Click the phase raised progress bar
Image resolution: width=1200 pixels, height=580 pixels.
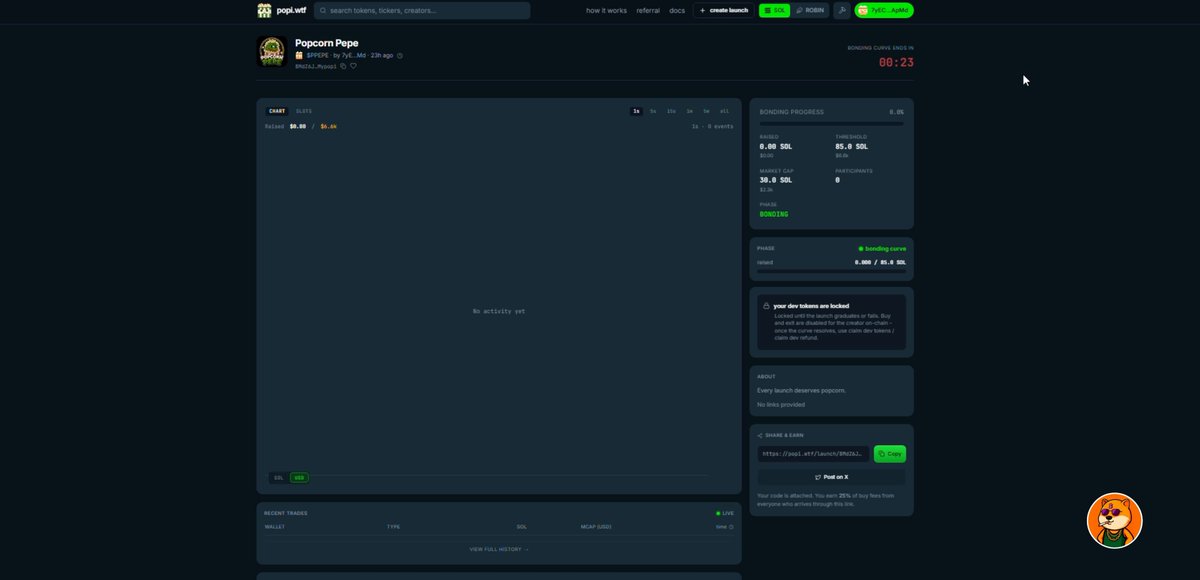tap(831, 271)
